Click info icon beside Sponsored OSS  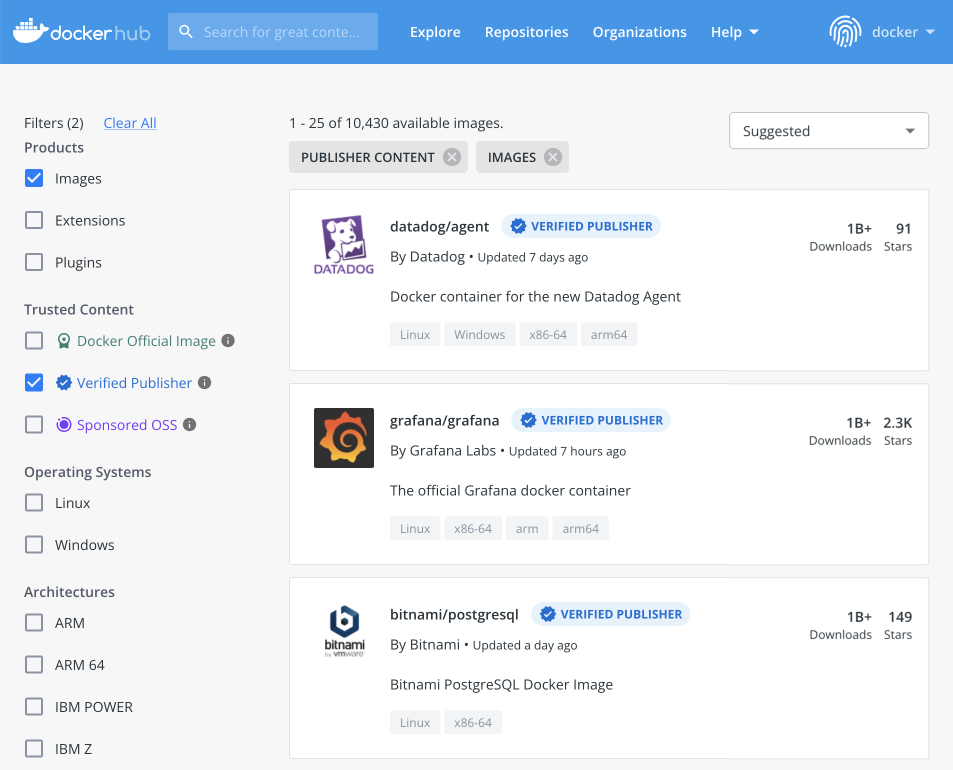pyautogui.click(x=189, y=425)
